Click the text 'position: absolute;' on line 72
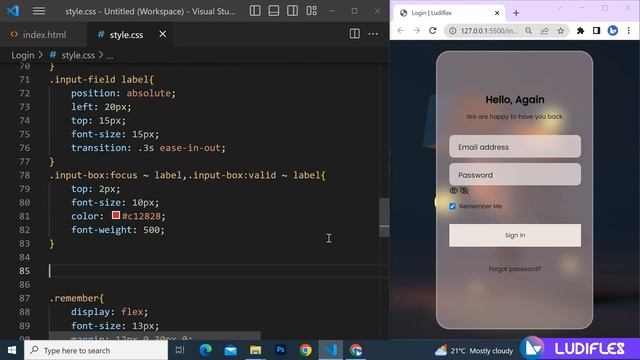This screenshot has height=360, width=640. point(123,93)
